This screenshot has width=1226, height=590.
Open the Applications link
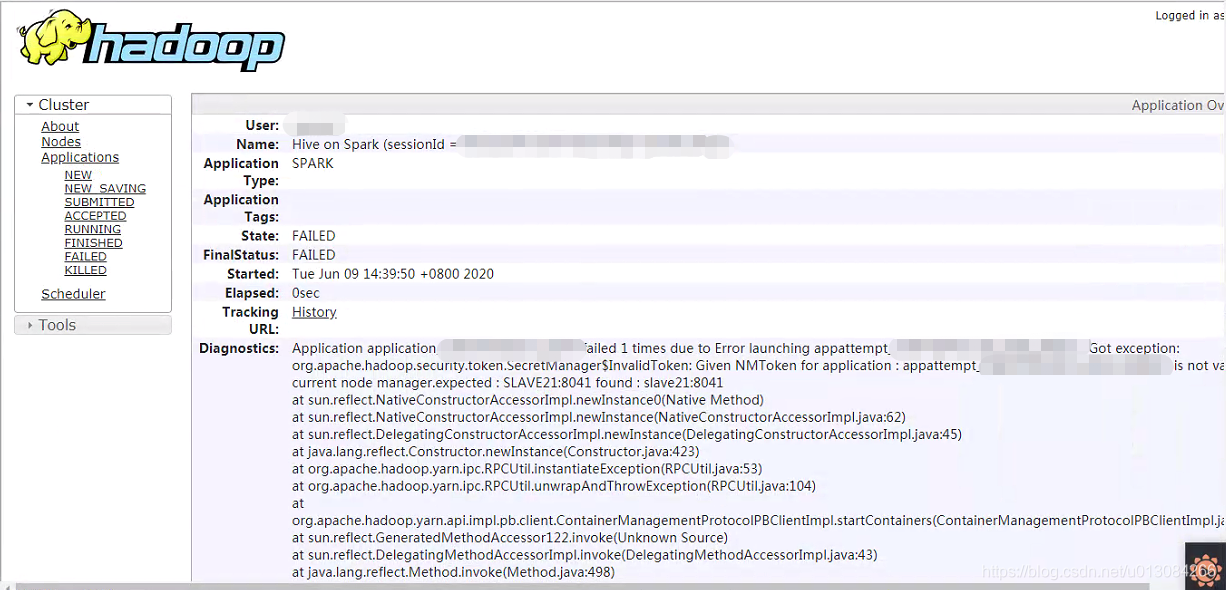[80, 157]
